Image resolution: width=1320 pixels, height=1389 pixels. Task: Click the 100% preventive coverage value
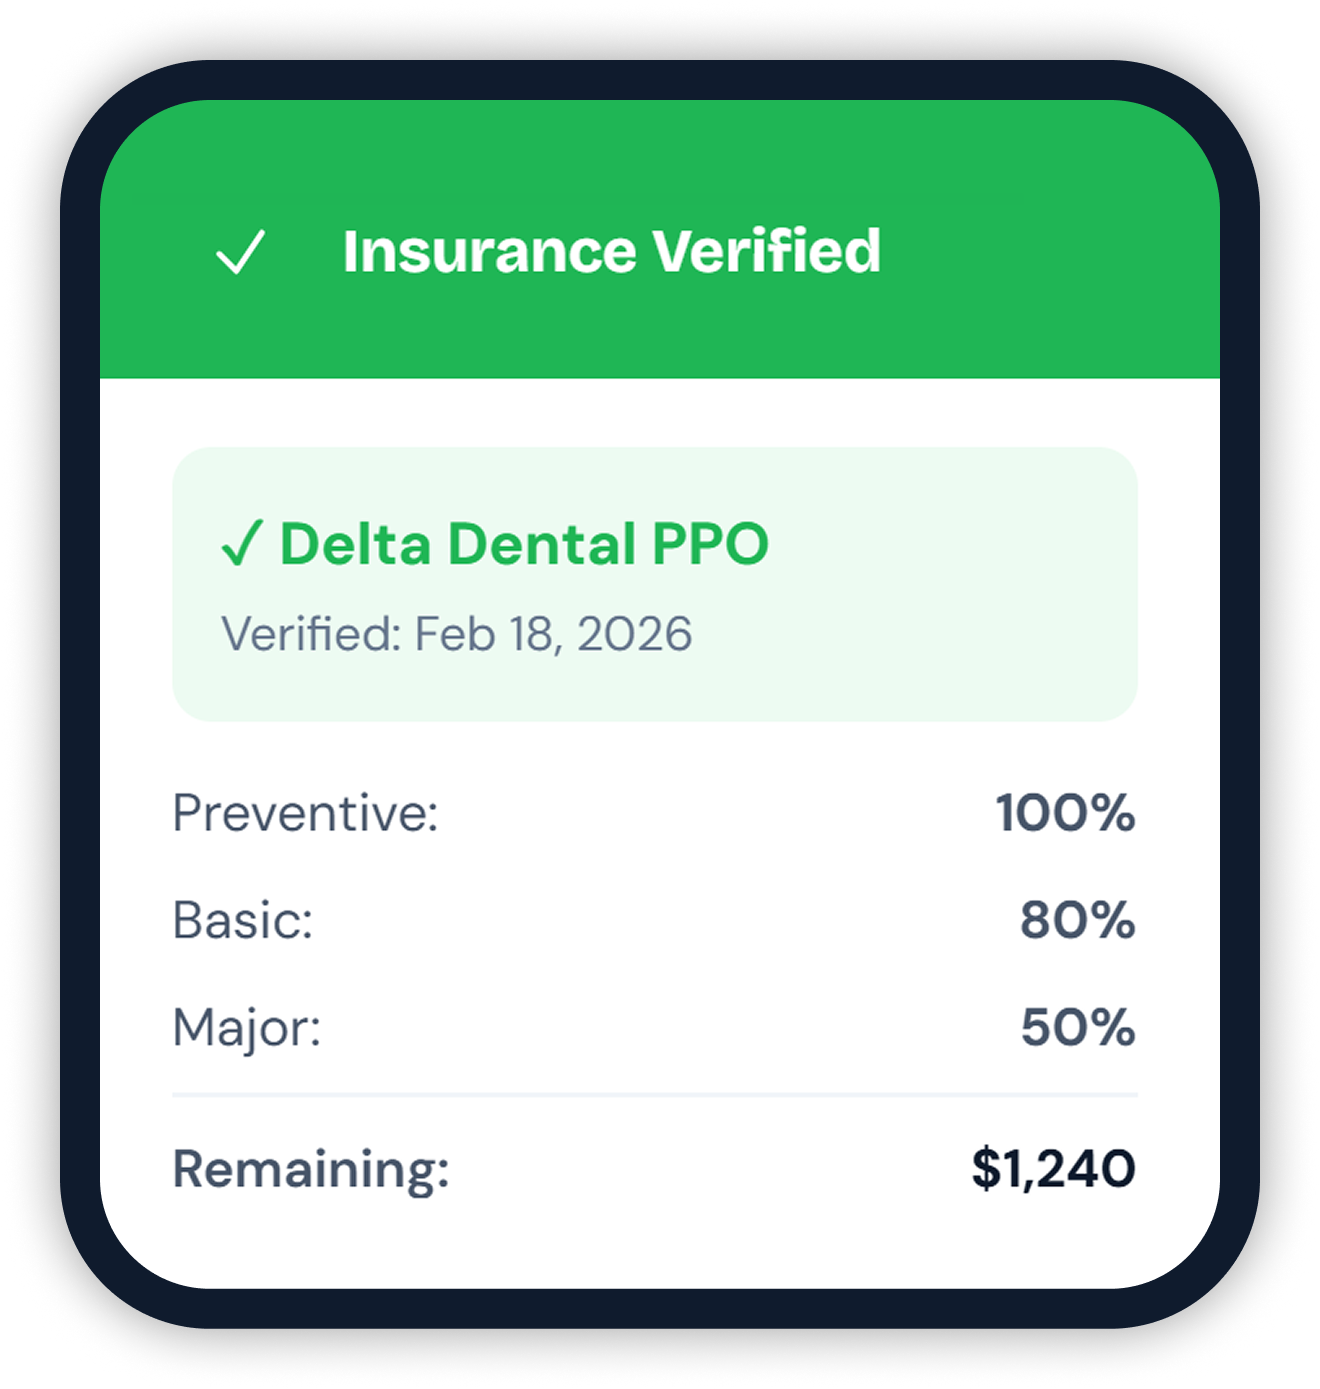tap(1065, 812)
